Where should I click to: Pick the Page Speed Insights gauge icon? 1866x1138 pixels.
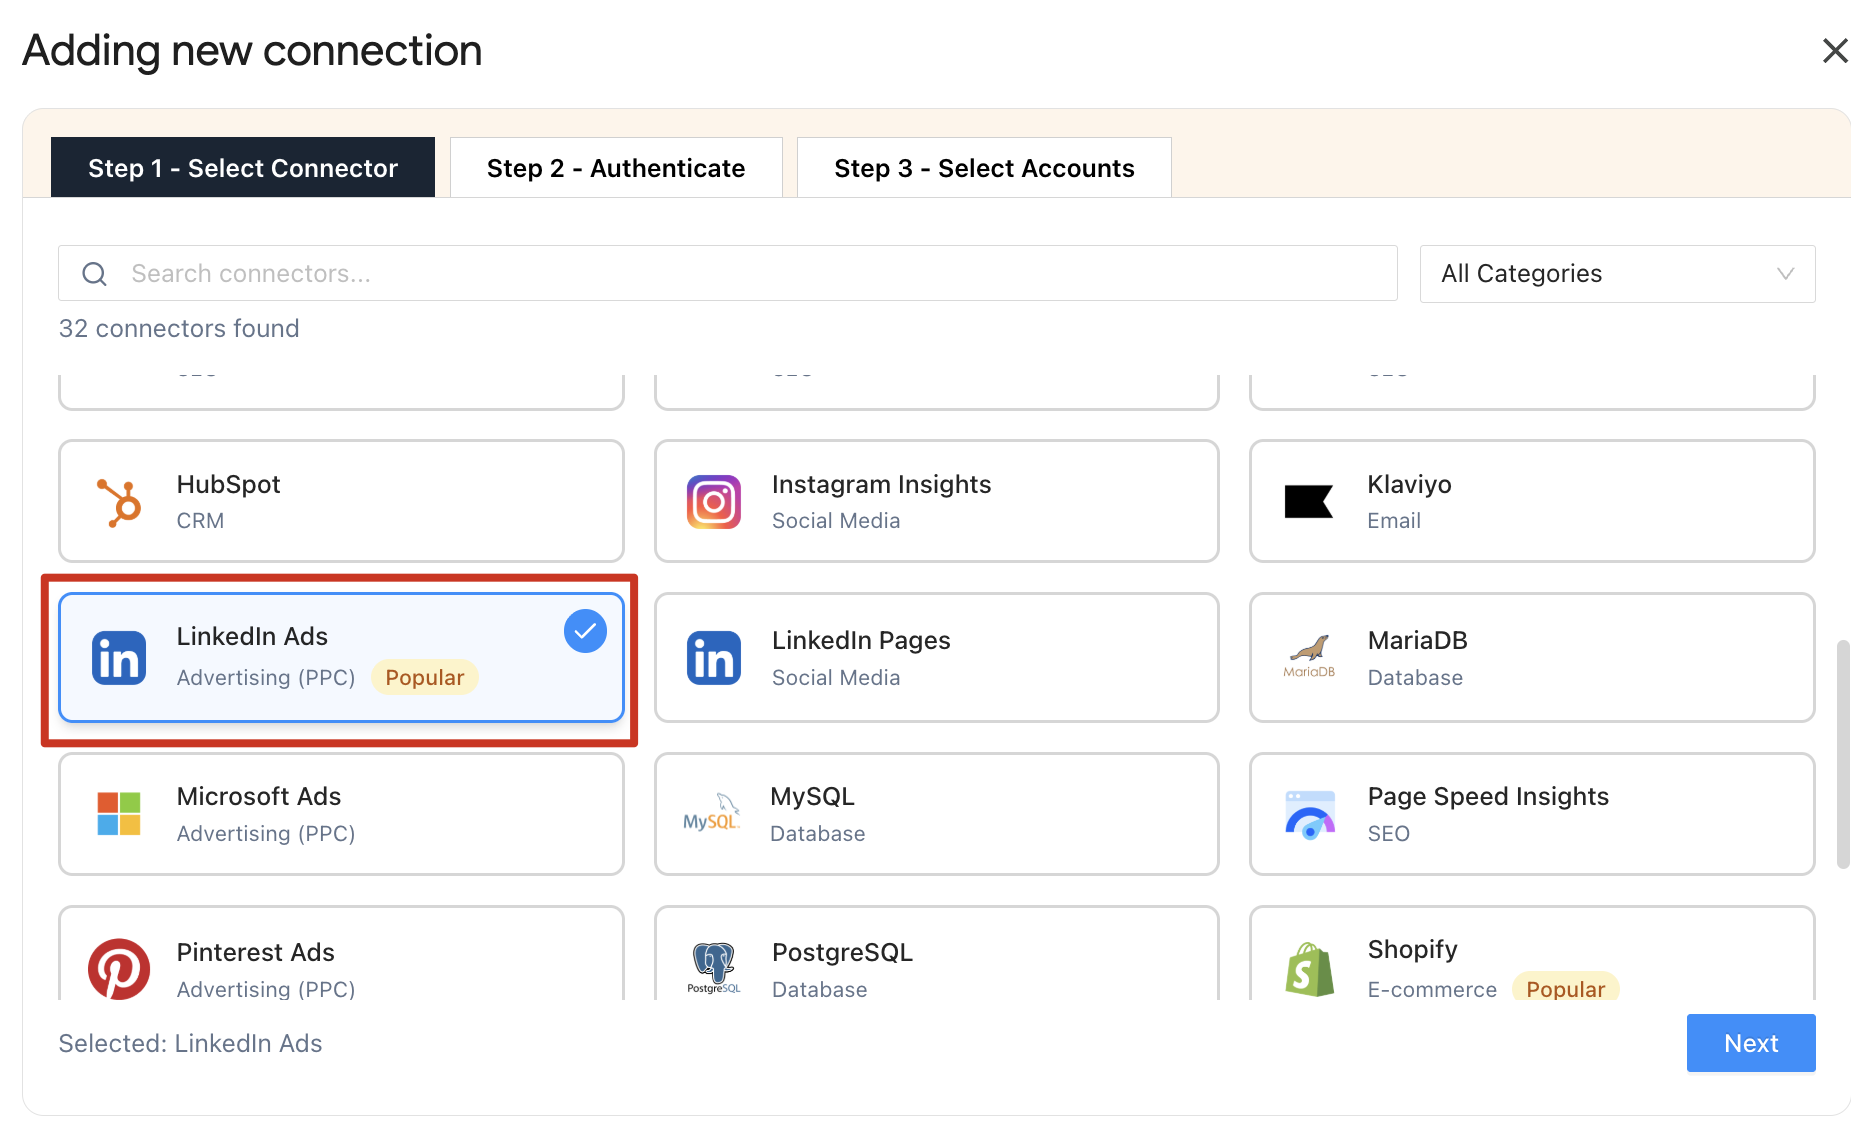coord(1309,814)
